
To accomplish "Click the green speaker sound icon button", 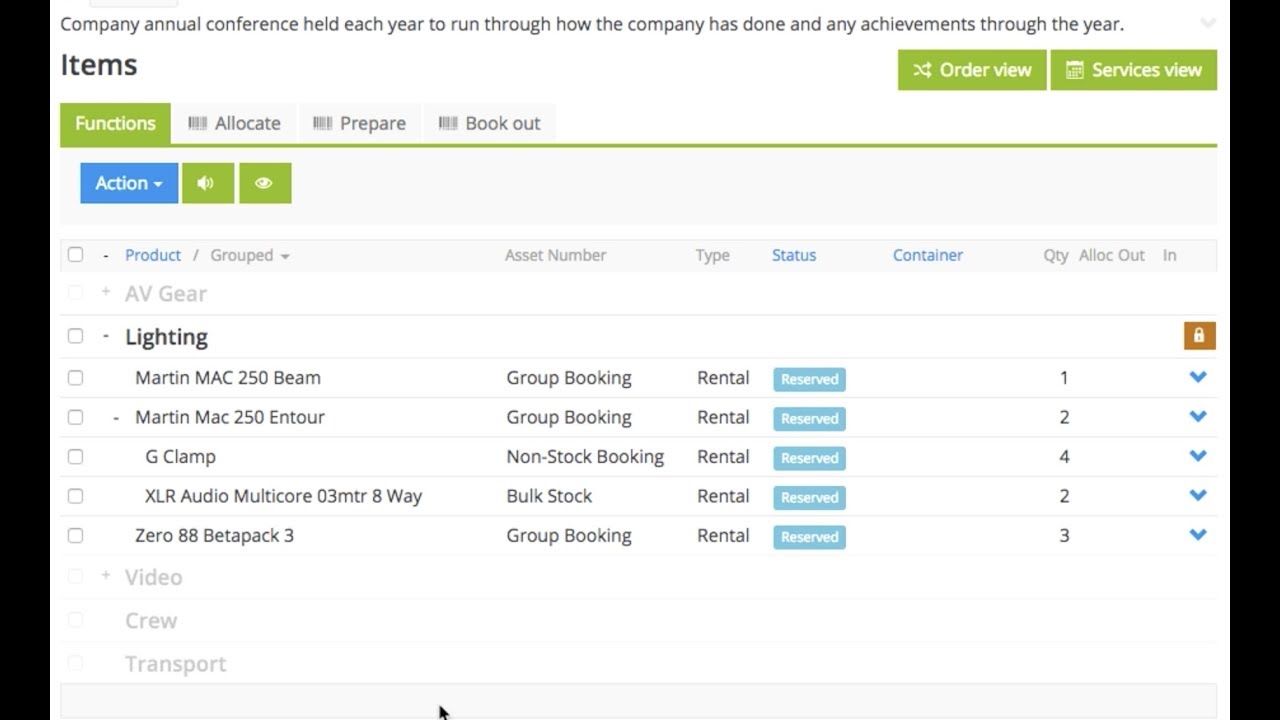I will (x=208, y=183).
